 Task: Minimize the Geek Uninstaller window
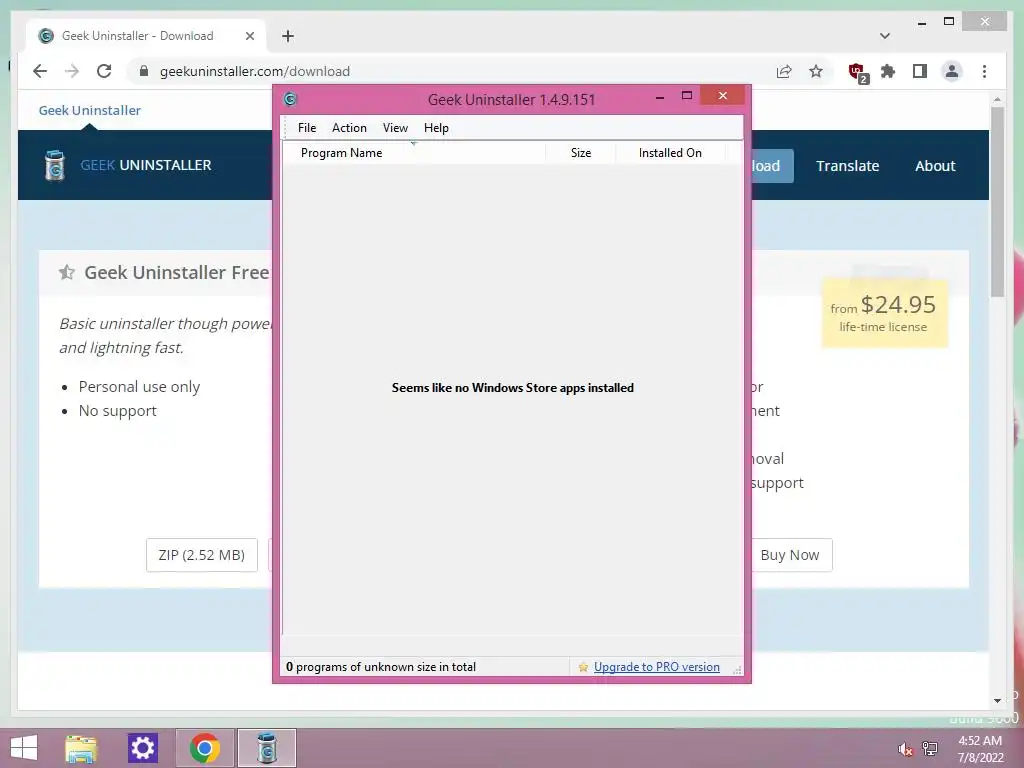[x=660, y=96]
